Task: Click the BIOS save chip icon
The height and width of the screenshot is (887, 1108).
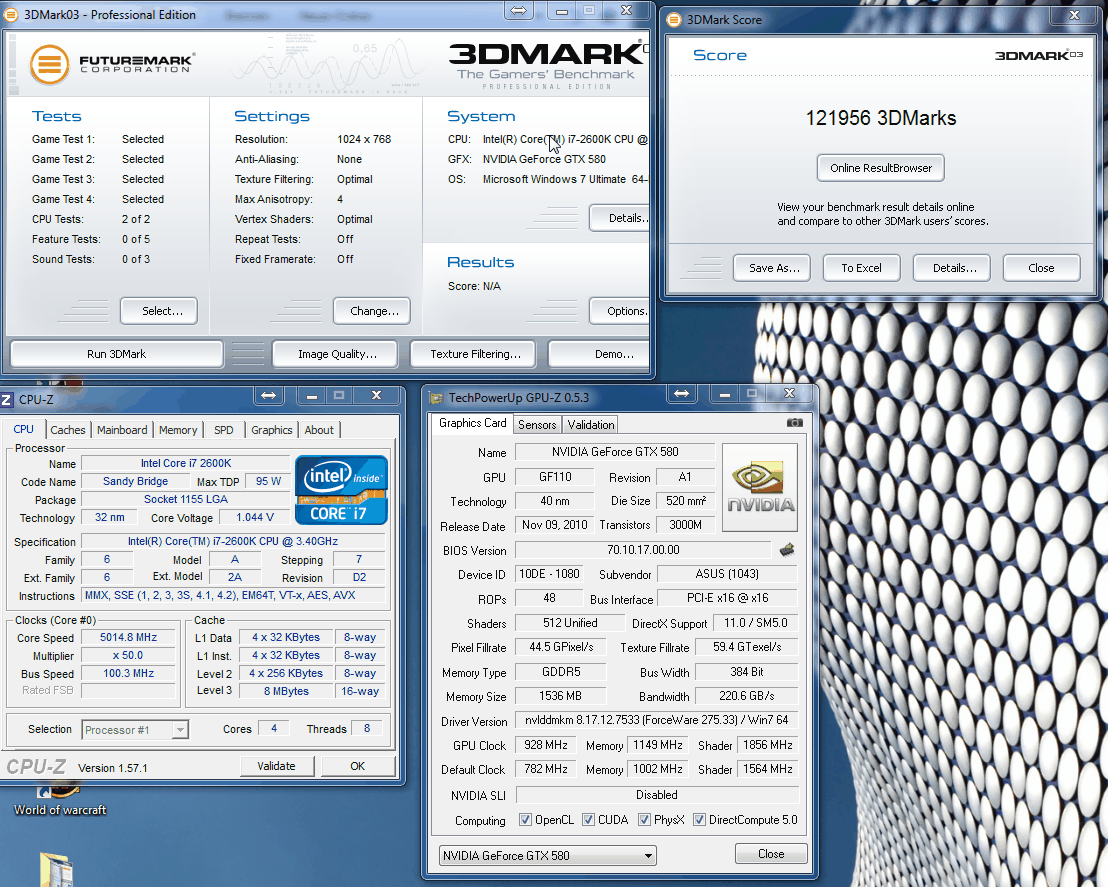Action: 787,550
